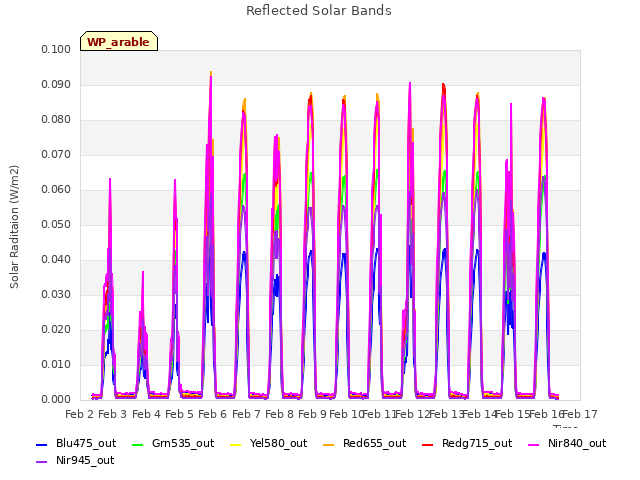Click the Feb 2 x-axis tick label
This screenshot has height=480, width=640.
[80, 414]
